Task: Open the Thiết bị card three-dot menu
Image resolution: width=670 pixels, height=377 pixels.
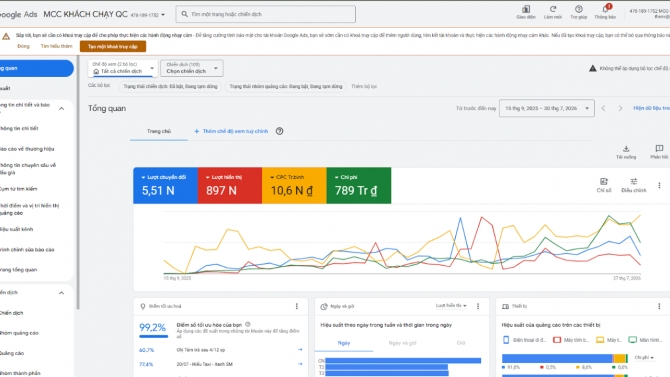Action: pyautogui.click(x=659, y=306)
